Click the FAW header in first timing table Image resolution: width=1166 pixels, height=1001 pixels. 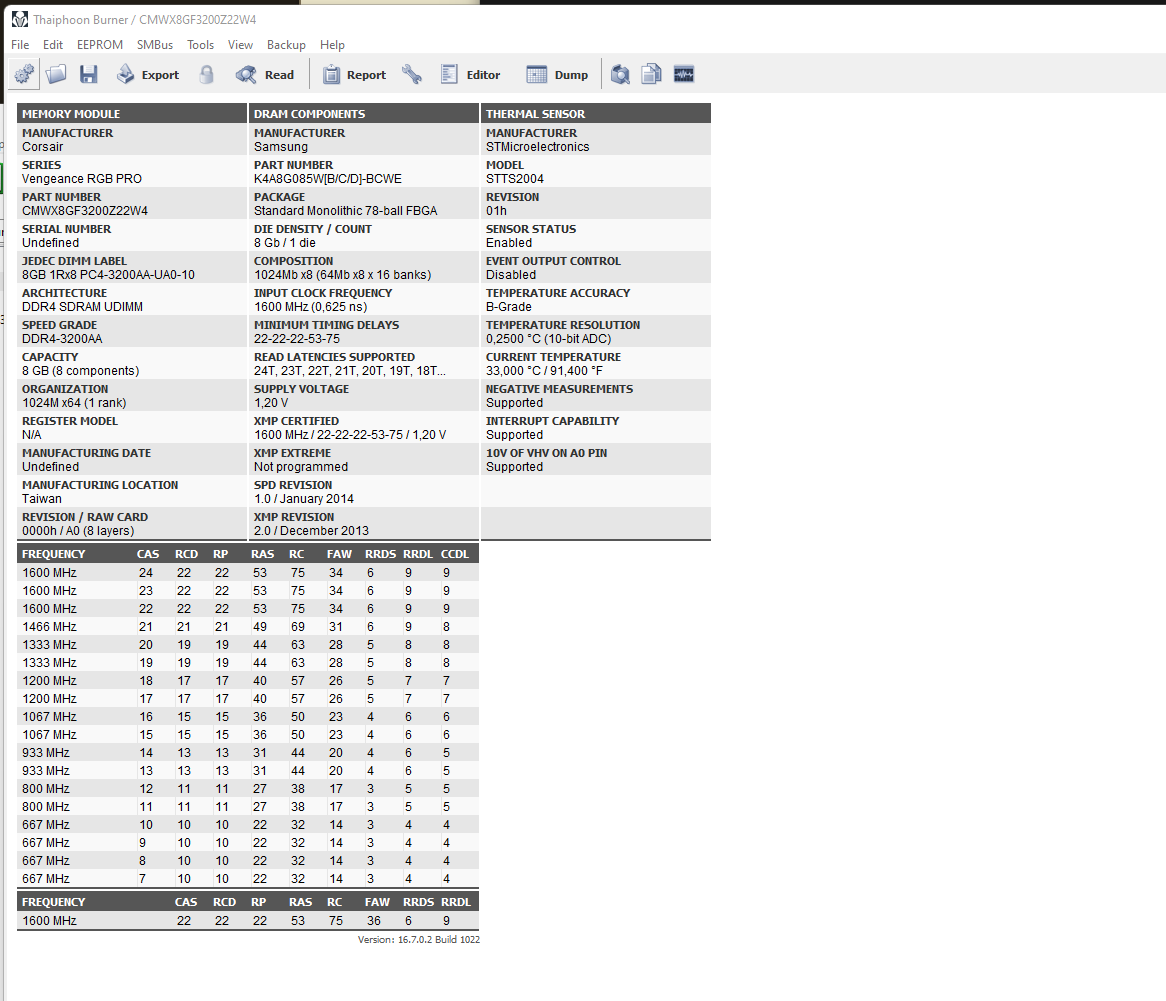(x=339, y=554)
